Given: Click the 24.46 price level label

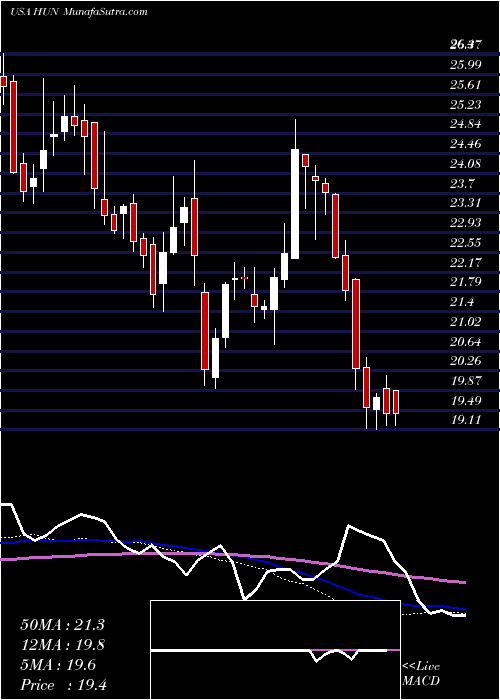Looking at the screenshot, I should pyautogui.click(x=466, y=144).
